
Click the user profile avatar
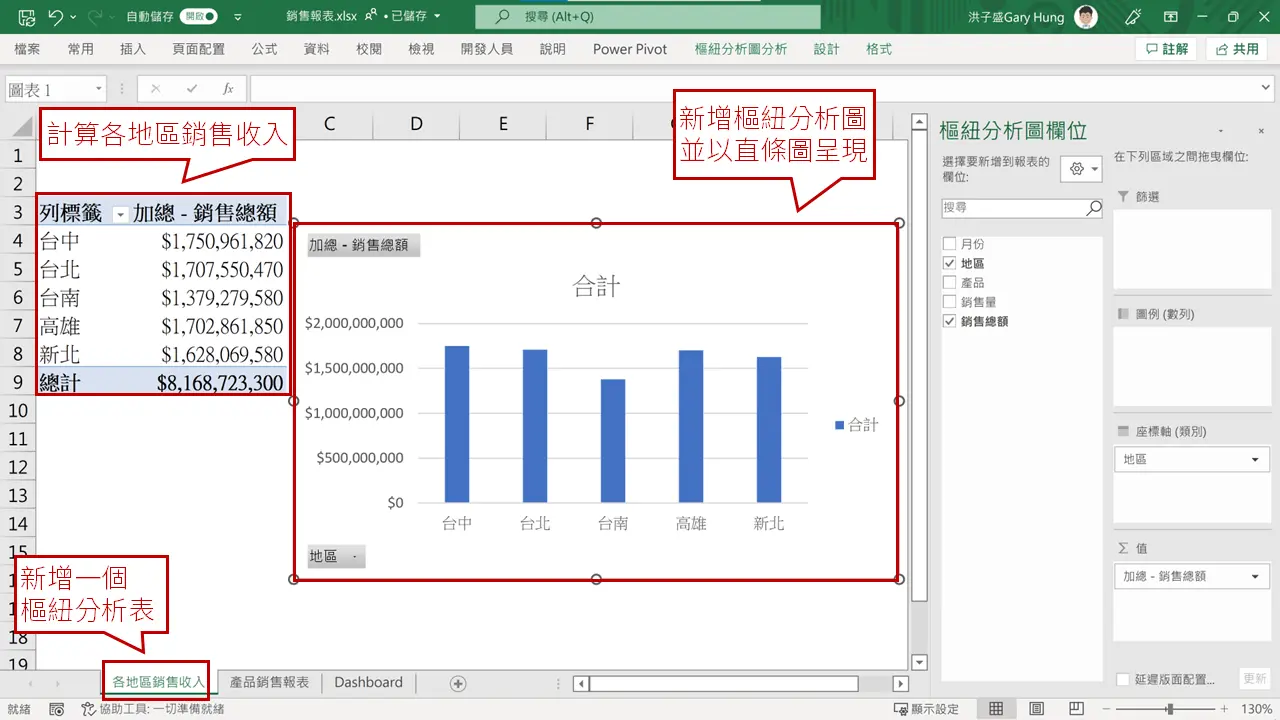(x=1086, y=17)
